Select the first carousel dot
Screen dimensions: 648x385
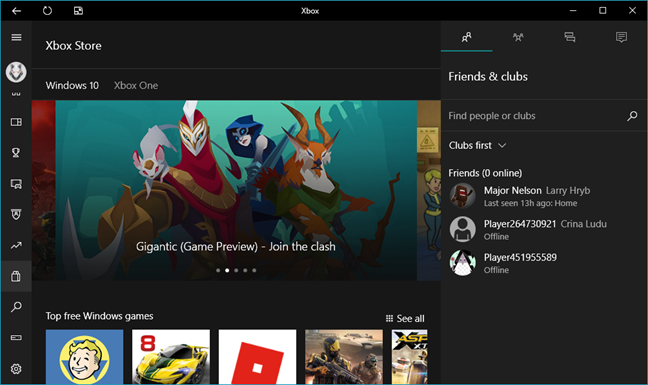coord(218,271)
